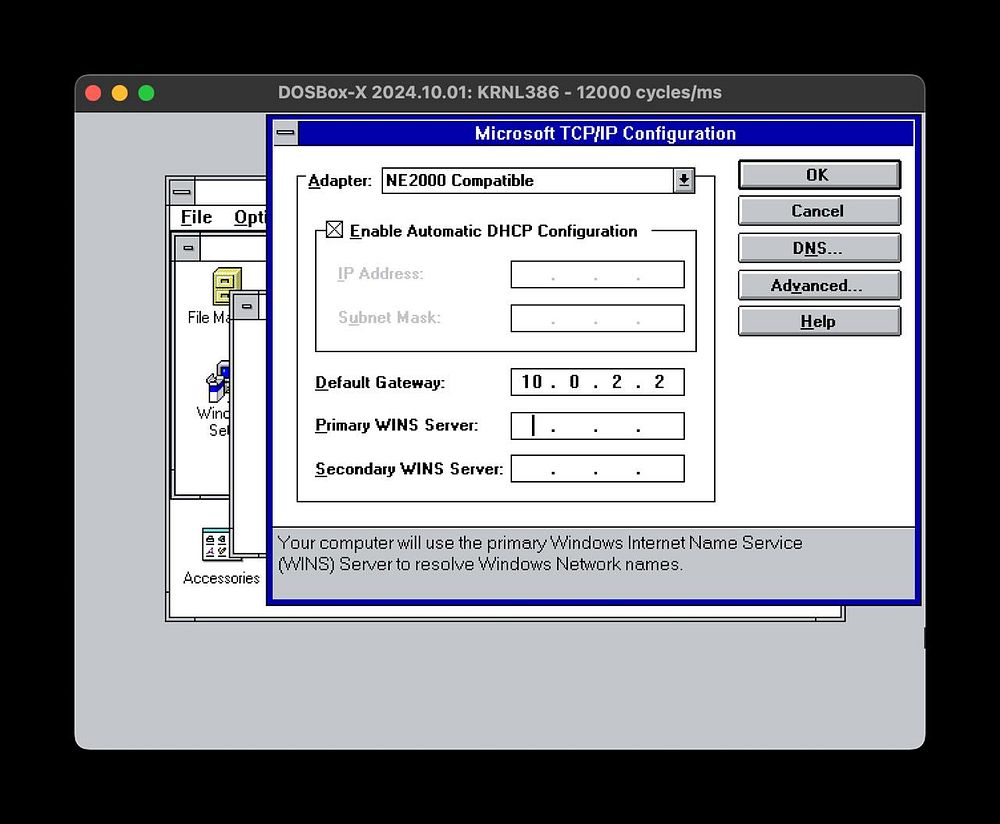Open the DNS... settings button
Viewport: 1000px width, 824px height.
pyautogui.click(x=819, y=248)
